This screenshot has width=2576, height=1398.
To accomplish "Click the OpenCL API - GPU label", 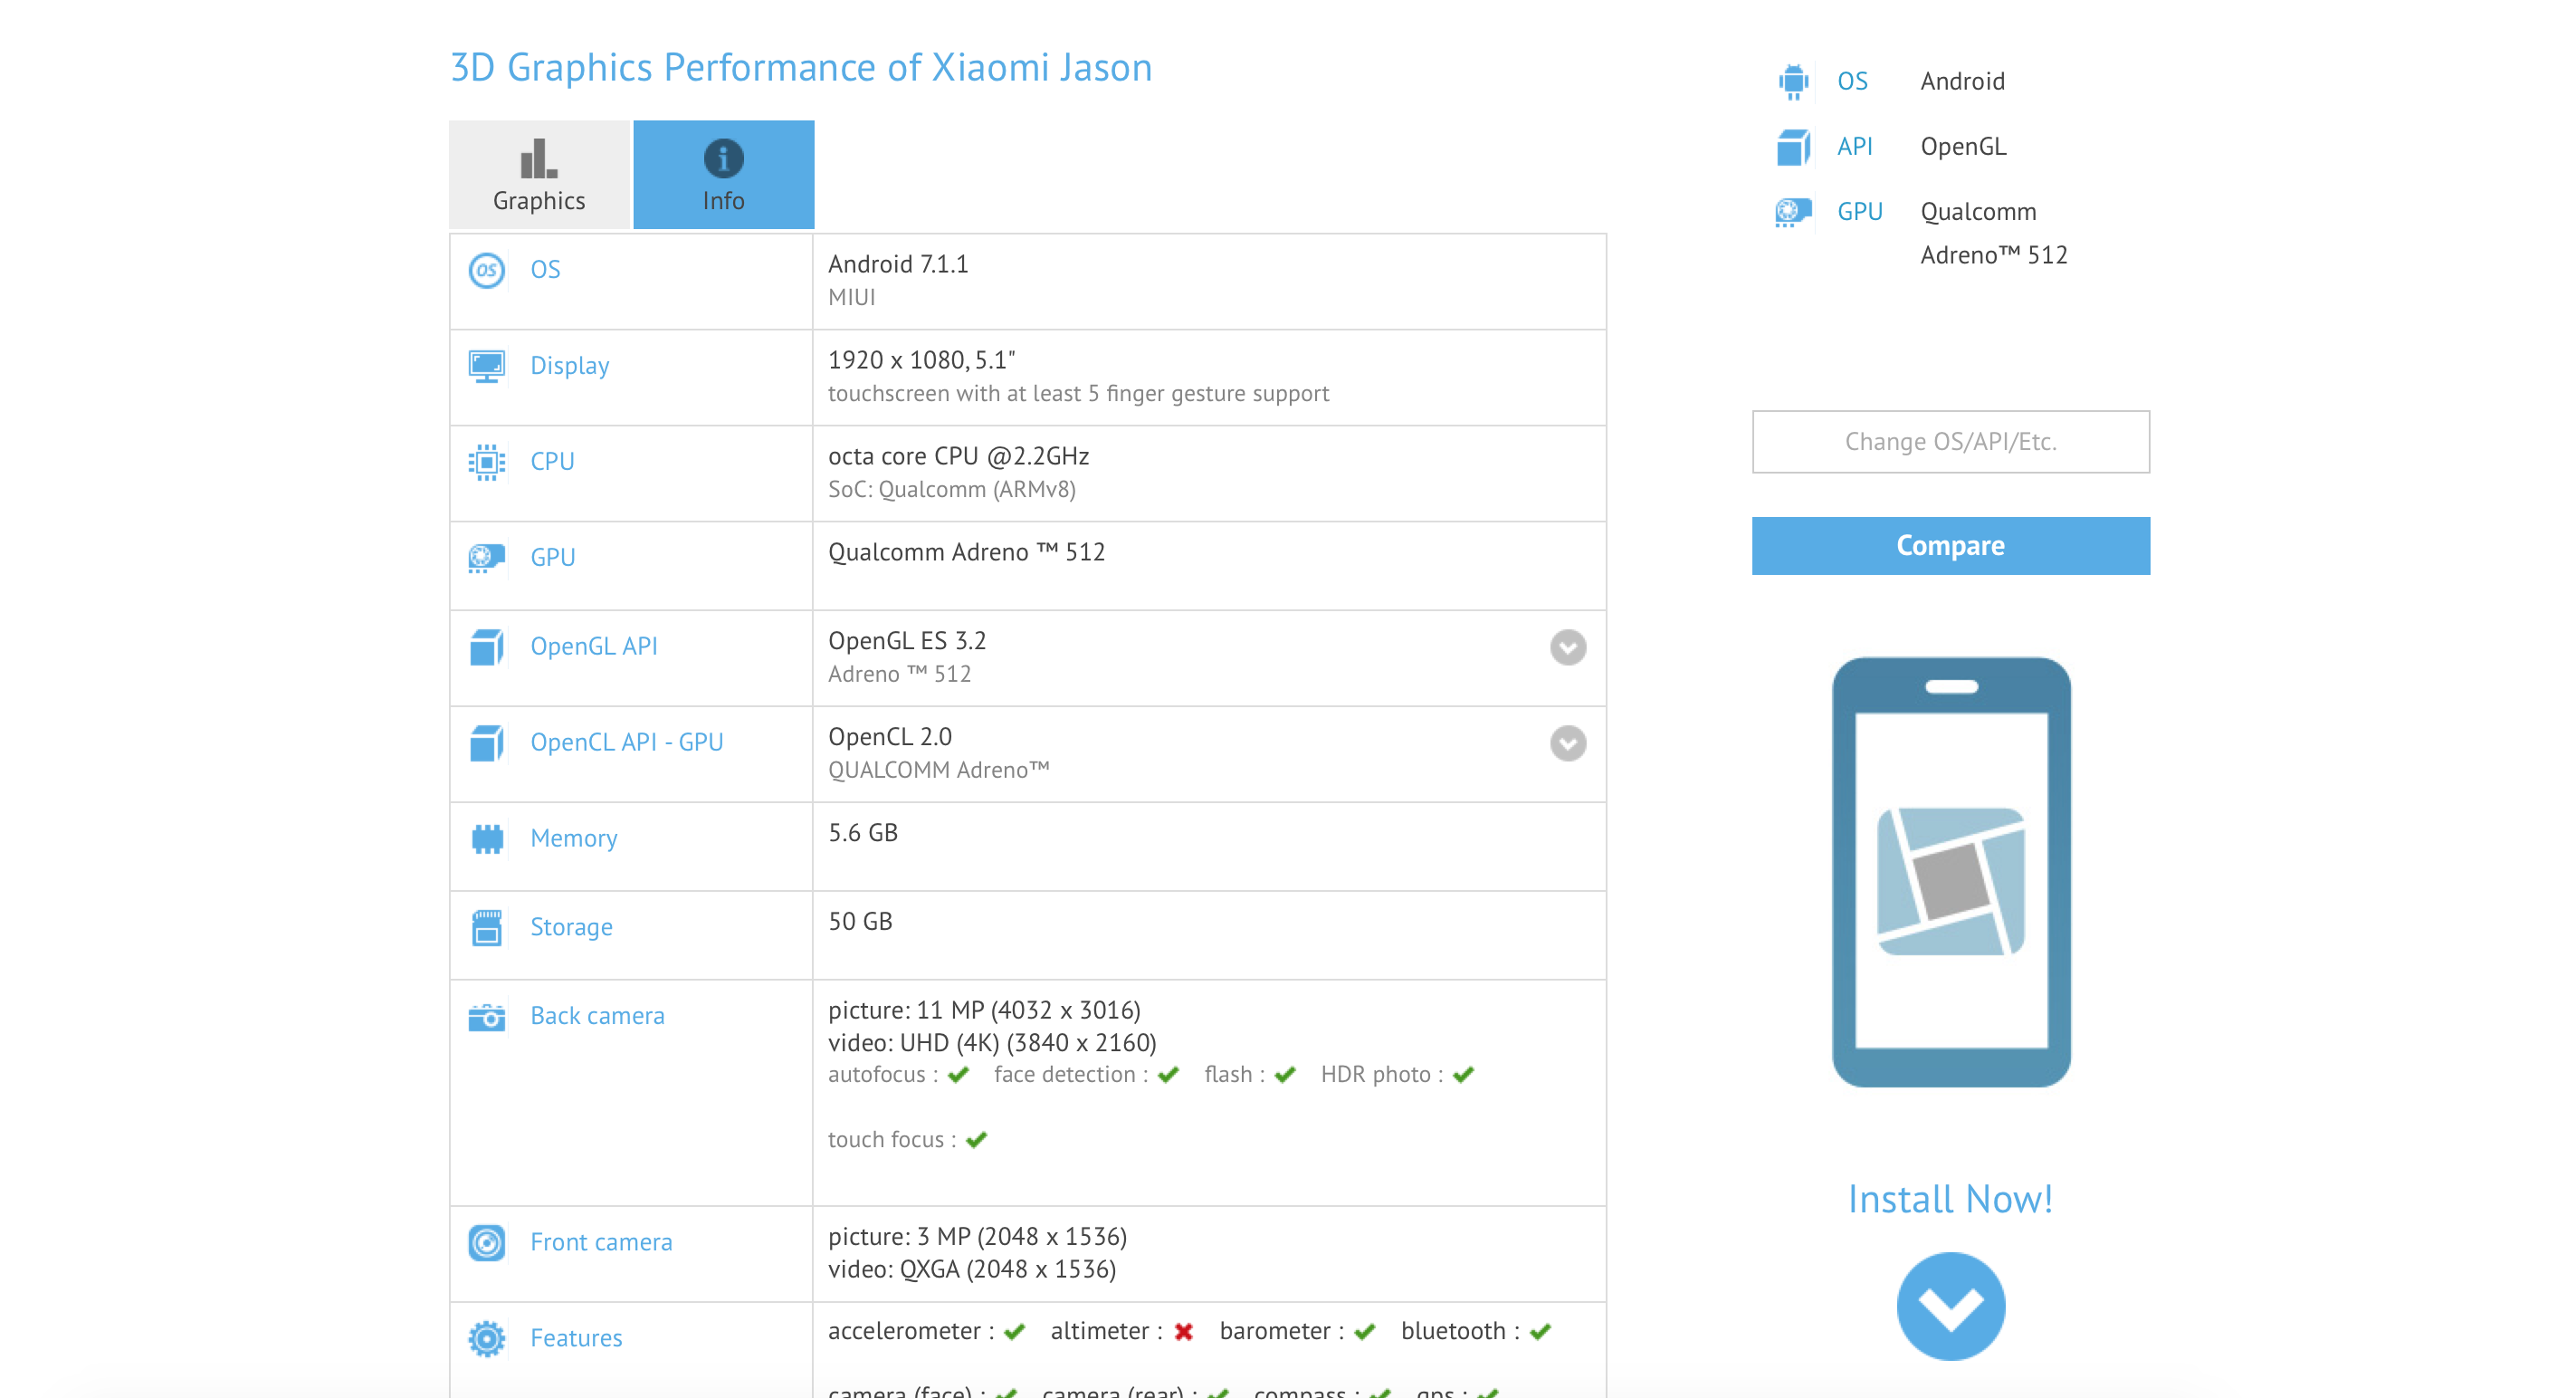I will pos(626,743).
